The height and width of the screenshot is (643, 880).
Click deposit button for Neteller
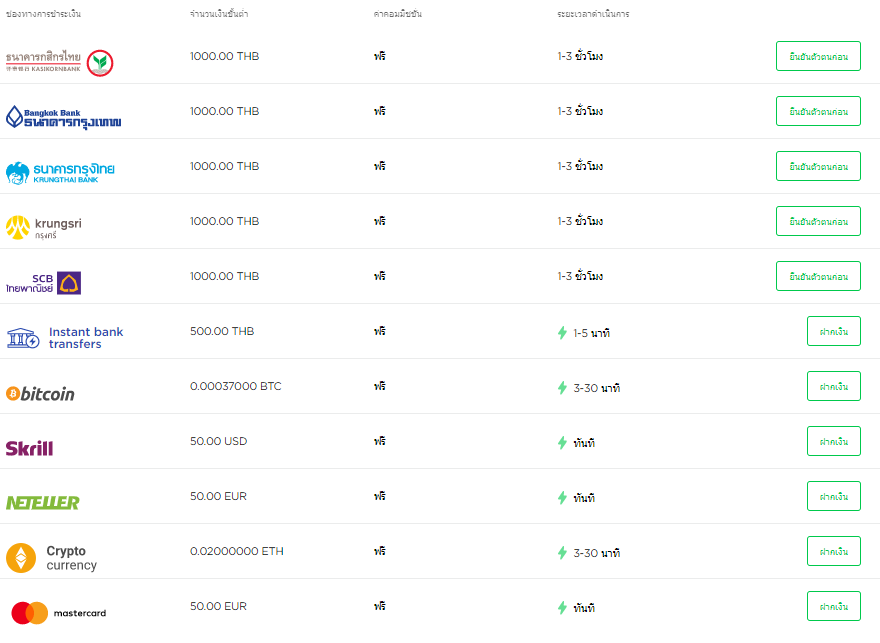833,496
